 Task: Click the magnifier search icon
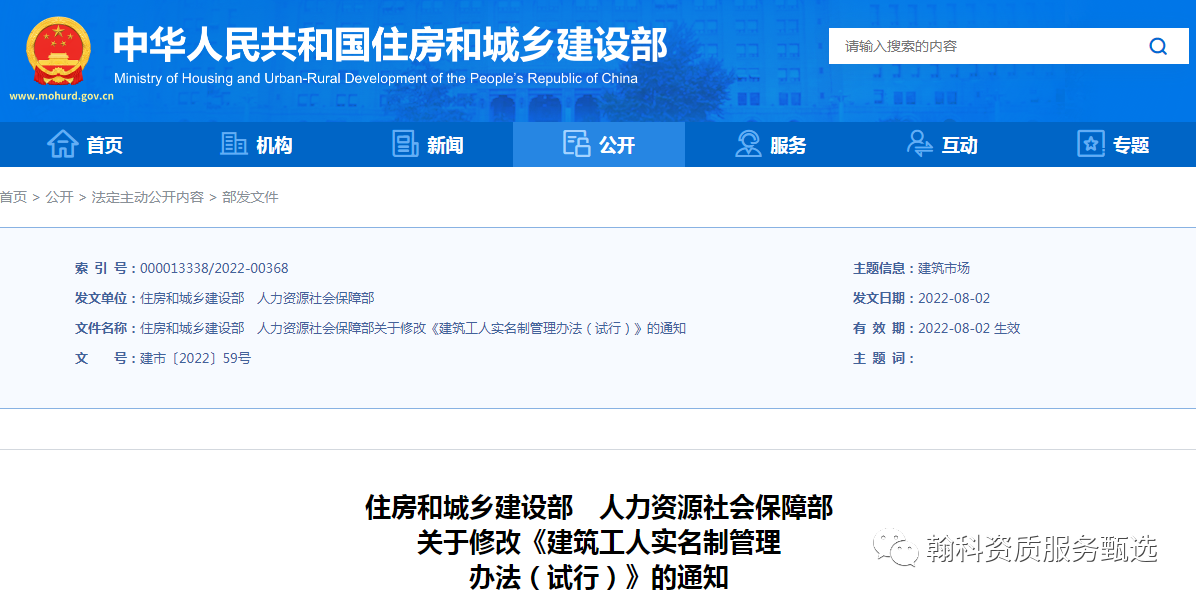pos(1158,46)
